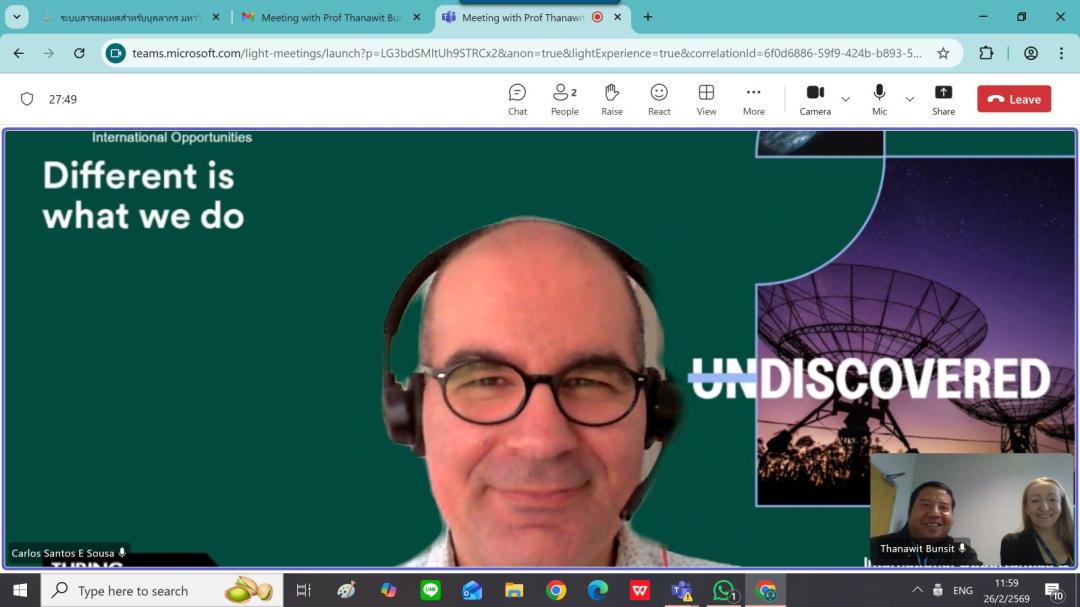Open the More actions menu
Image resolution: width=1080 pixels, height=607 pixels.
coord(753,99)
